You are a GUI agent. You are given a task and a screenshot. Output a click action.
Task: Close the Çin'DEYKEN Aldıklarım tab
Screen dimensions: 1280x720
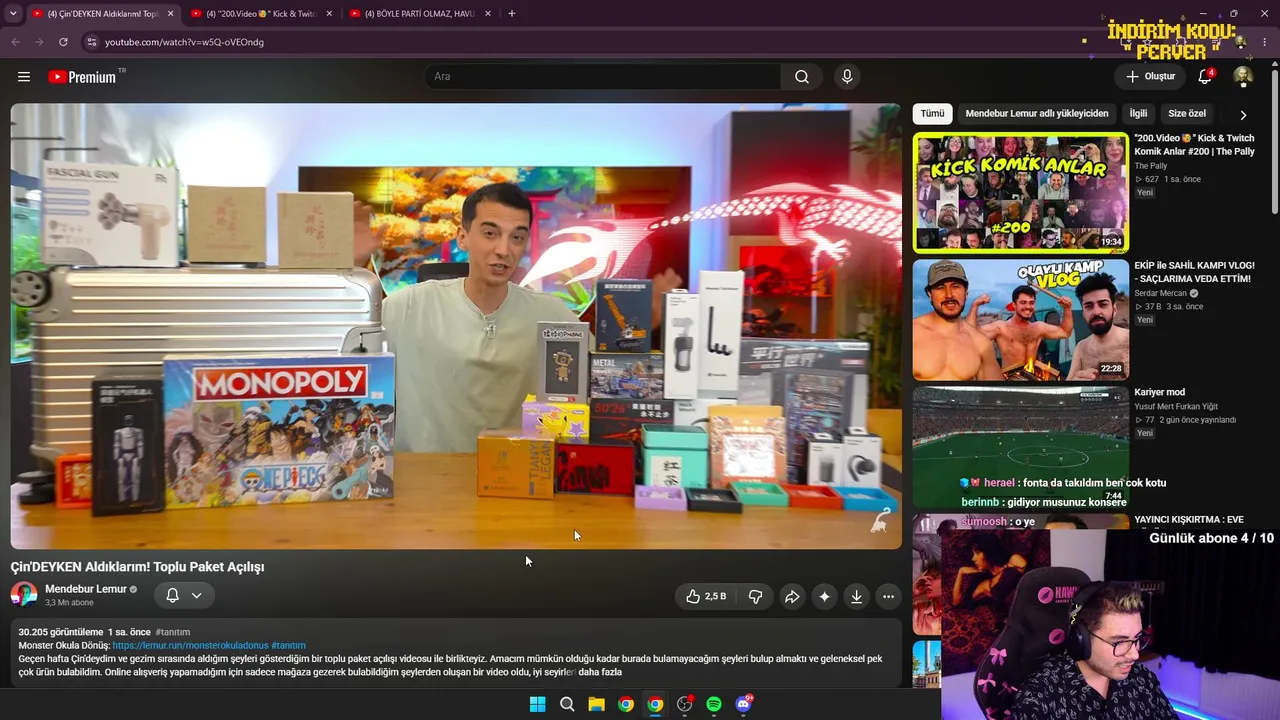[x=170, y=14]
